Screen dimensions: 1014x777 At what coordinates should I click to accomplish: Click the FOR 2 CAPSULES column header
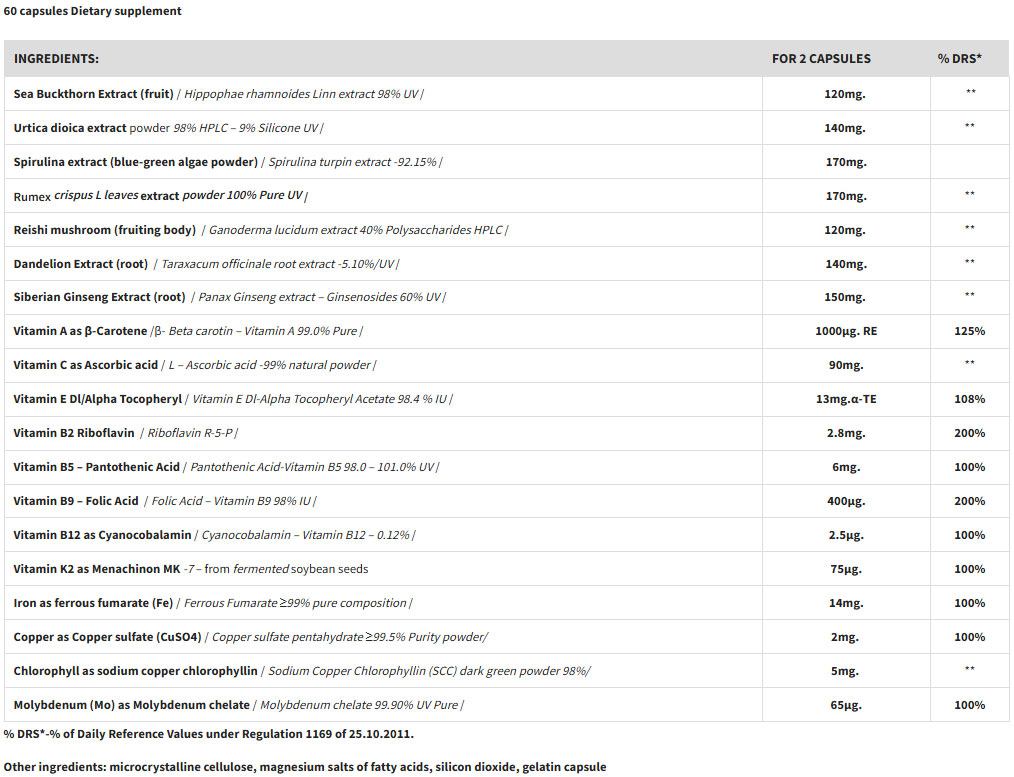[x=821, y=59]
